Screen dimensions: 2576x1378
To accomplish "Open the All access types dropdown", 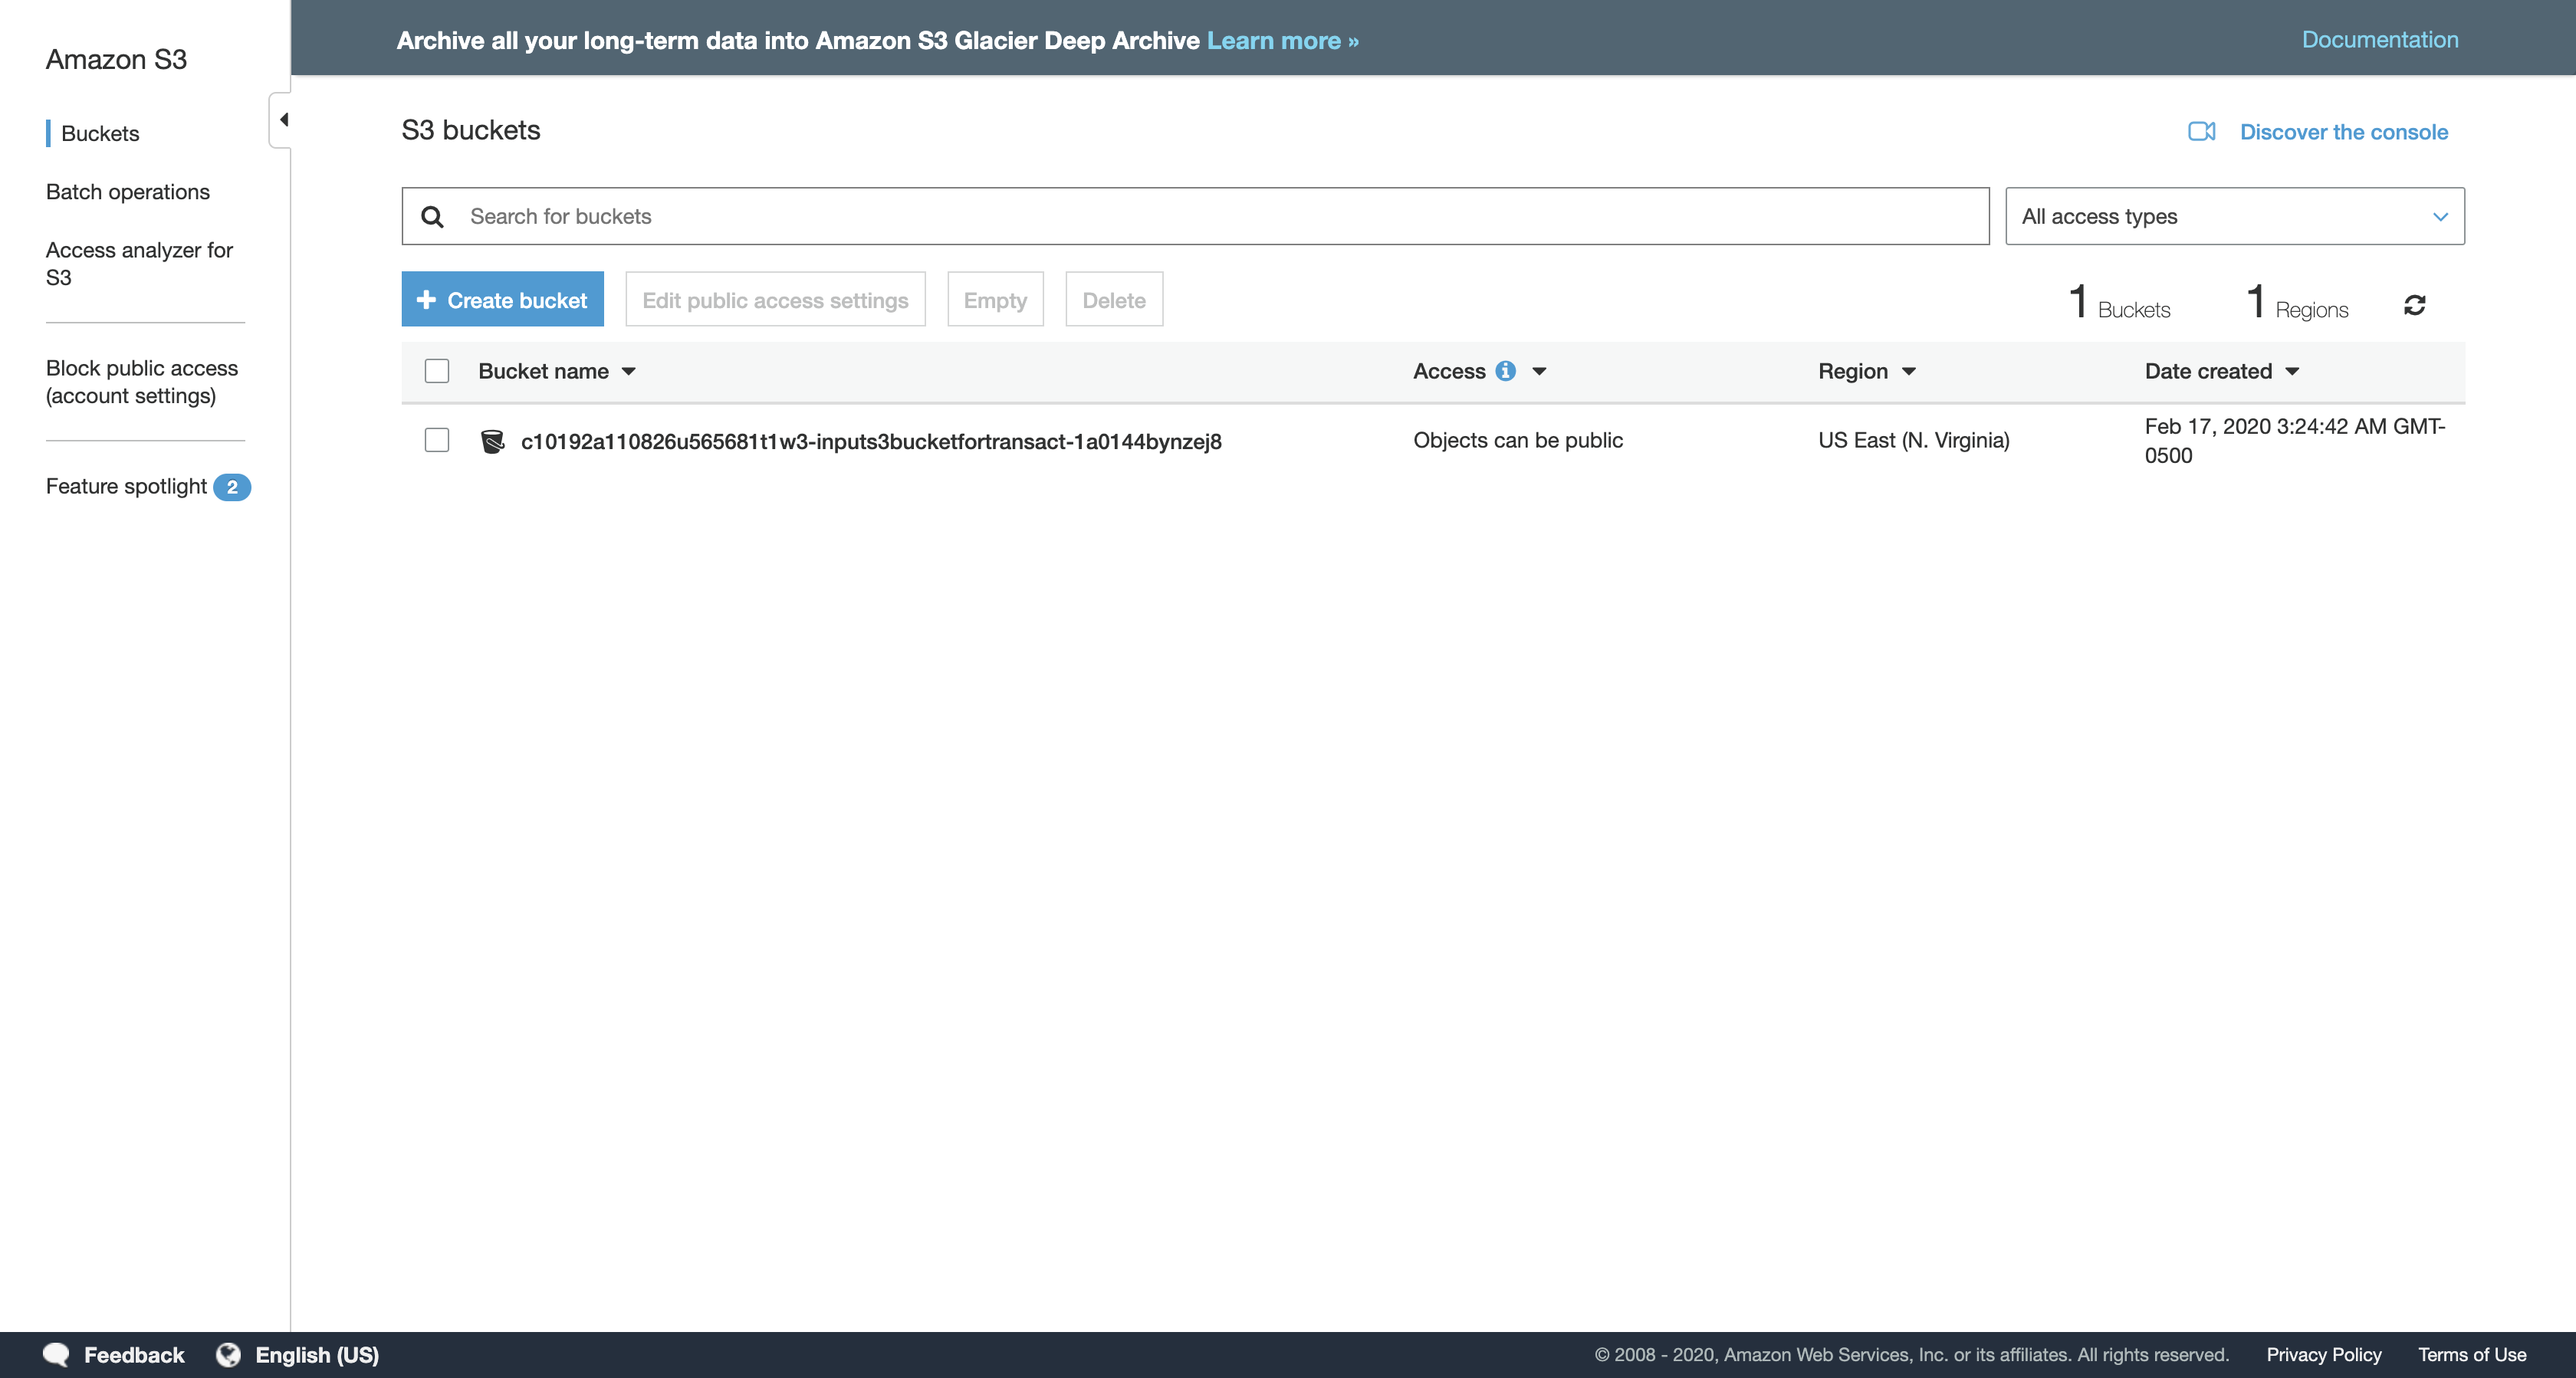I will pyautogui.click(x=2234, y=216).
